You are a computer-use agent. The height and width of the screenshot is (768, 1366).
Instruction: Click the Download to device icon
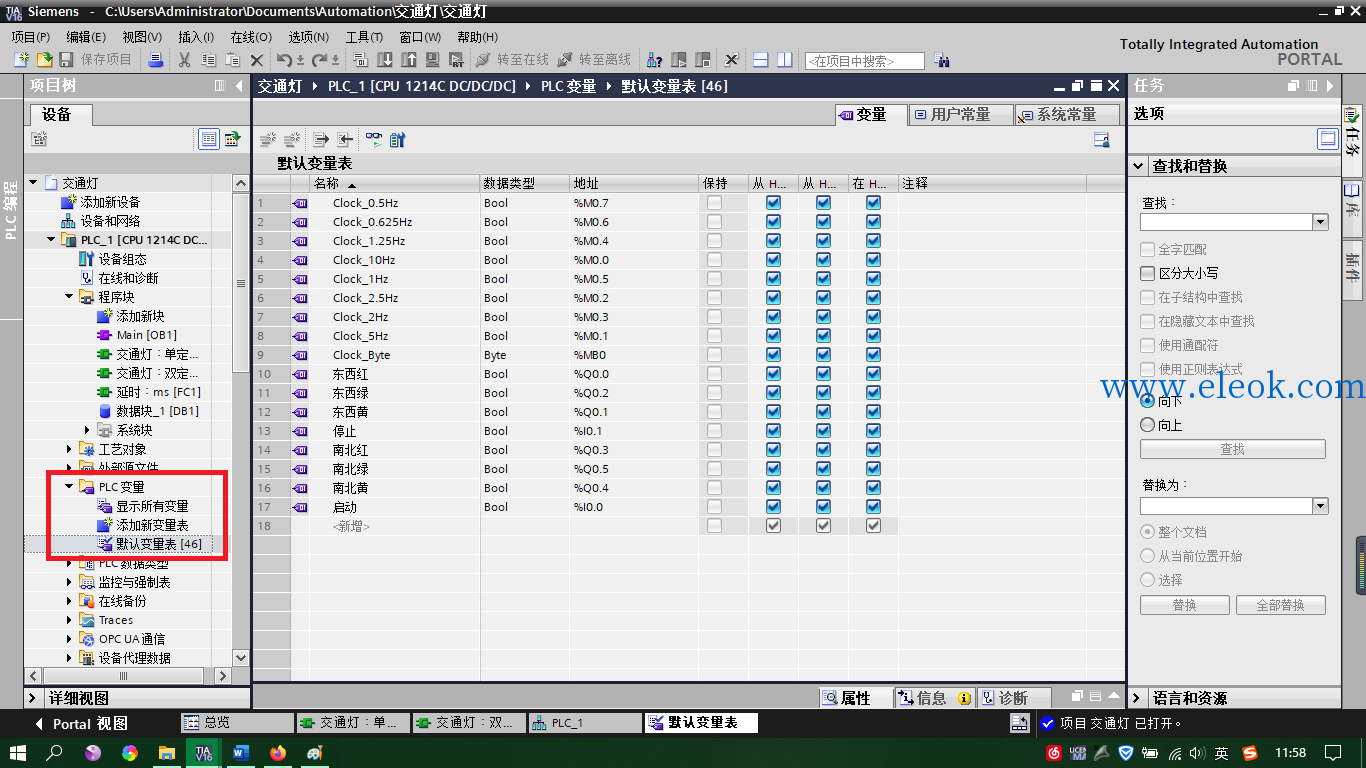point(384,60)
